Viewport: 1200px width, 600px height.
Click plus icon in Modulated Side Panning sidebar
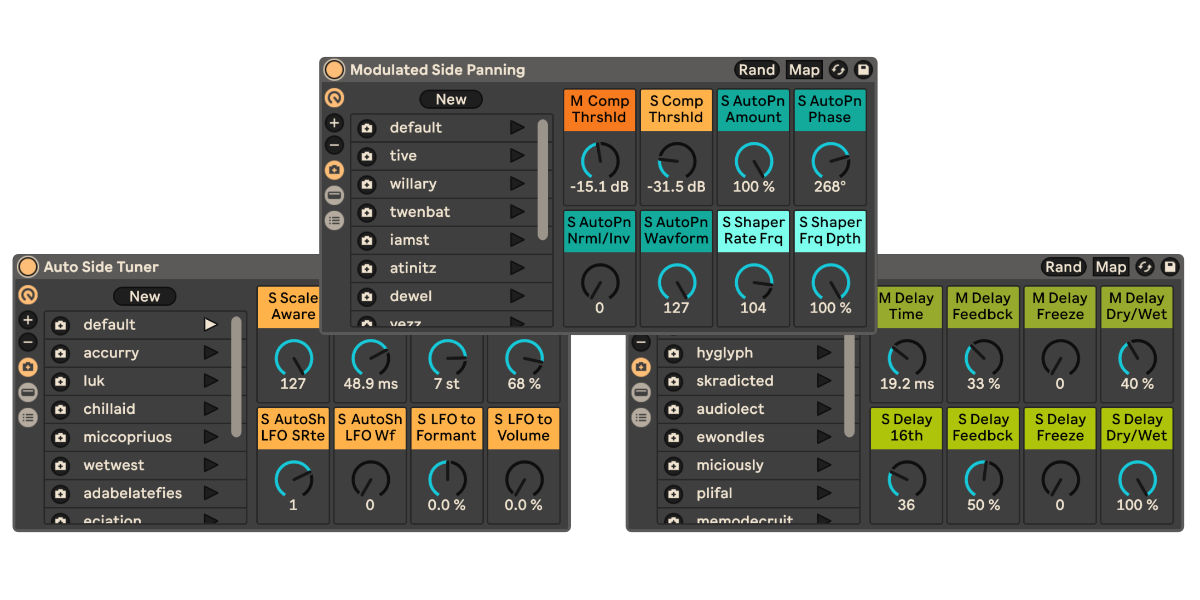334,123
